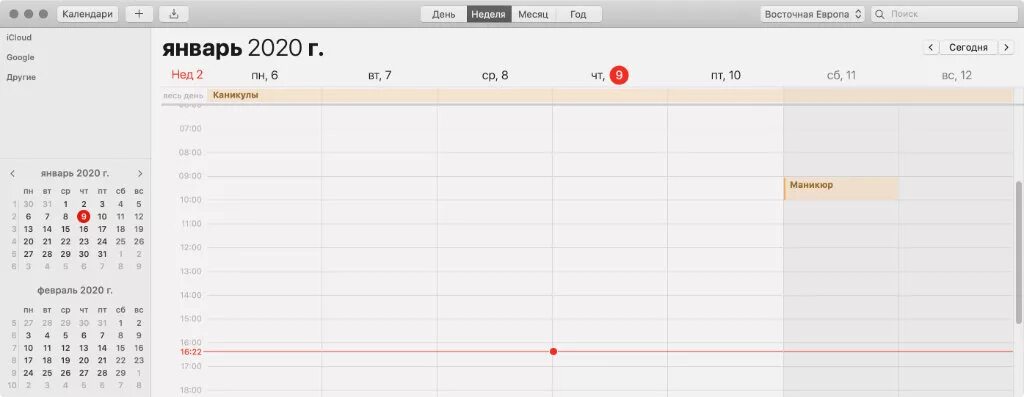Image resolution: width=1024 pixels, height=397 pixels.
Task: Click the Нед 2 week number label
Action: tap(187, 75)
